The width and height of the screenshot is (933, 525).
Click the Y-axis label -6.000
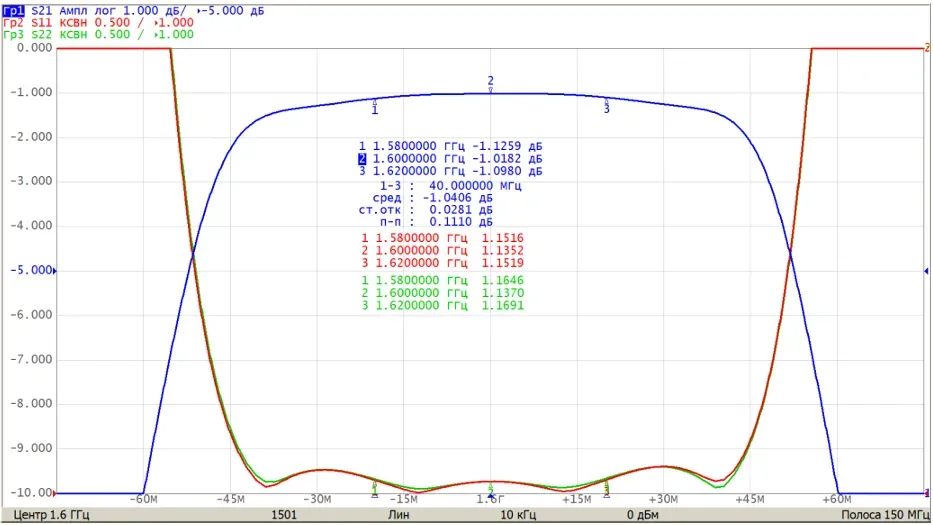[31, 315]
